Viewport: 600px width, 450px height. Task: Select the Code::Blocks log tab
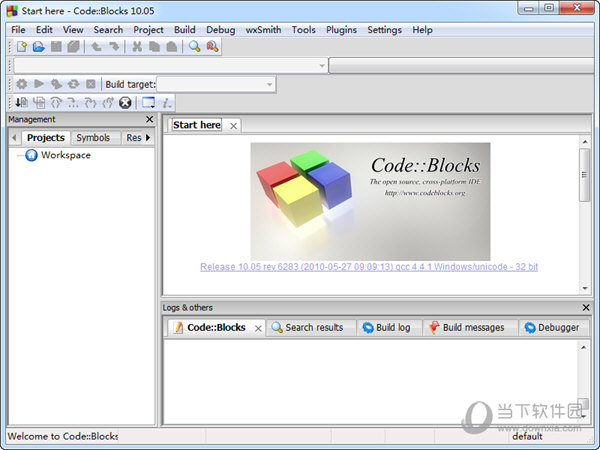tap(216, 328)
